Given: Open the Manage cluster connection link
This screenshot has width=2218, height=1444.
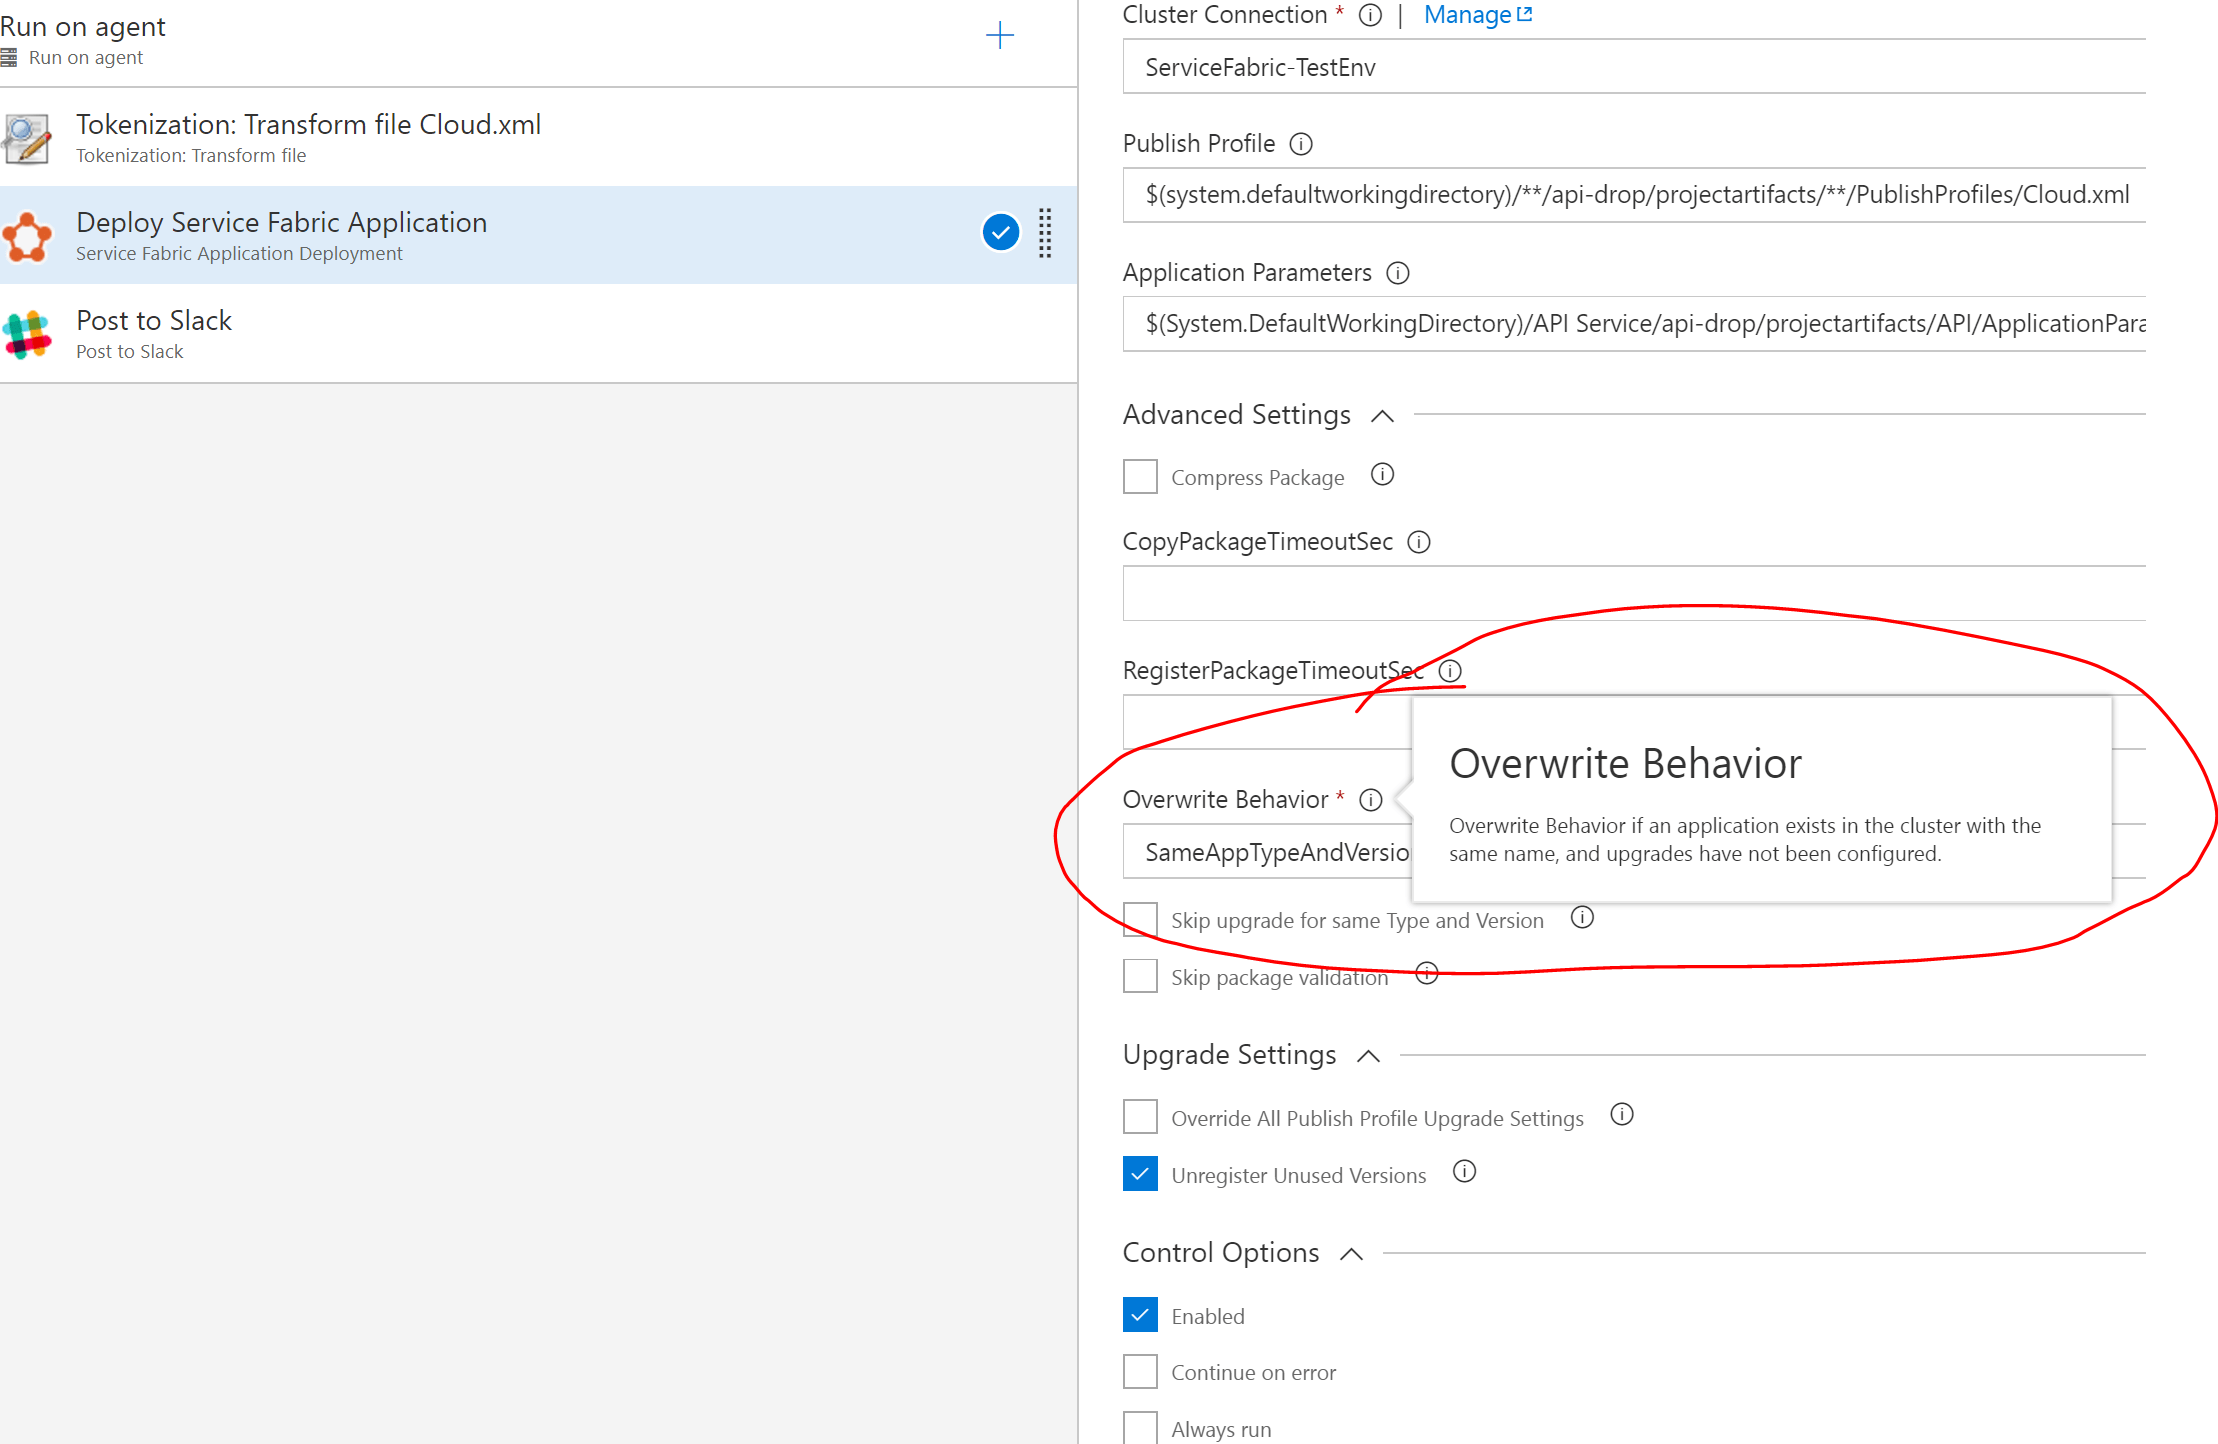Looking at the screenshot, I should coord(1467,14).
